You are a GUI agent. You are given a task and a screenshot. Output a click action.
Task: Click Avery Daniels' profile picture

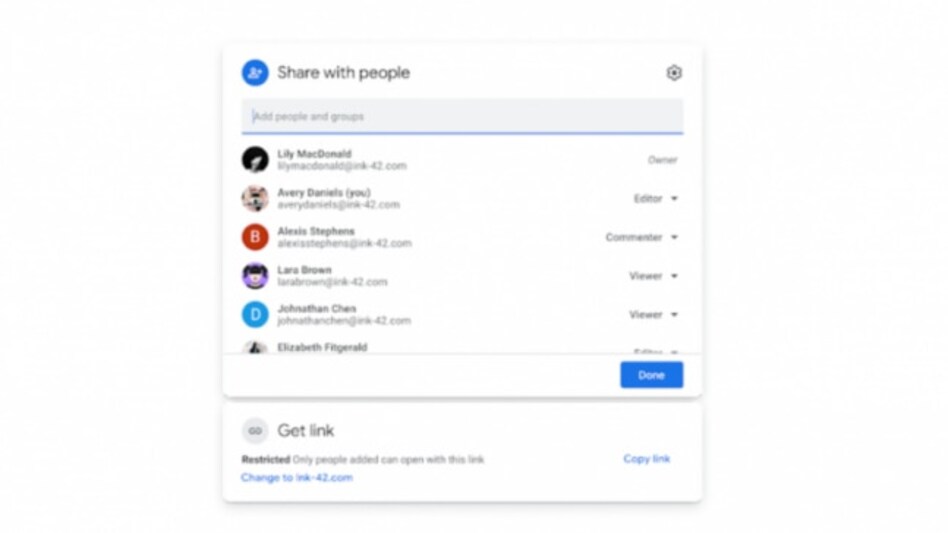(255, 199)
